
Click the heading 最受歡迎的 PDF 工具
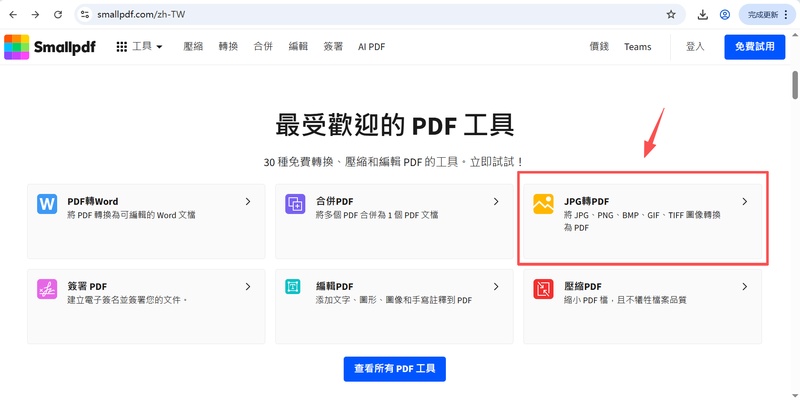[x=394, y=125]
